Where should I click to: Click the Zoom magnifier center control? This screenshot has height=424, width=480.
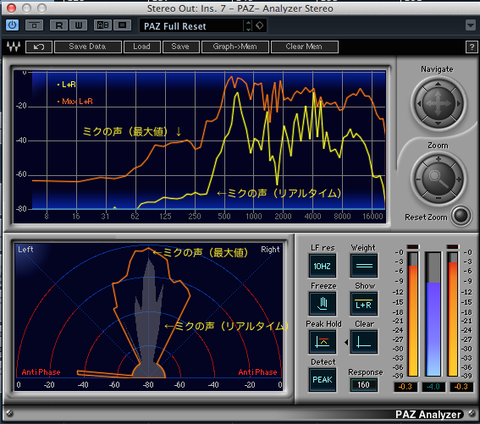pos(438,179)
